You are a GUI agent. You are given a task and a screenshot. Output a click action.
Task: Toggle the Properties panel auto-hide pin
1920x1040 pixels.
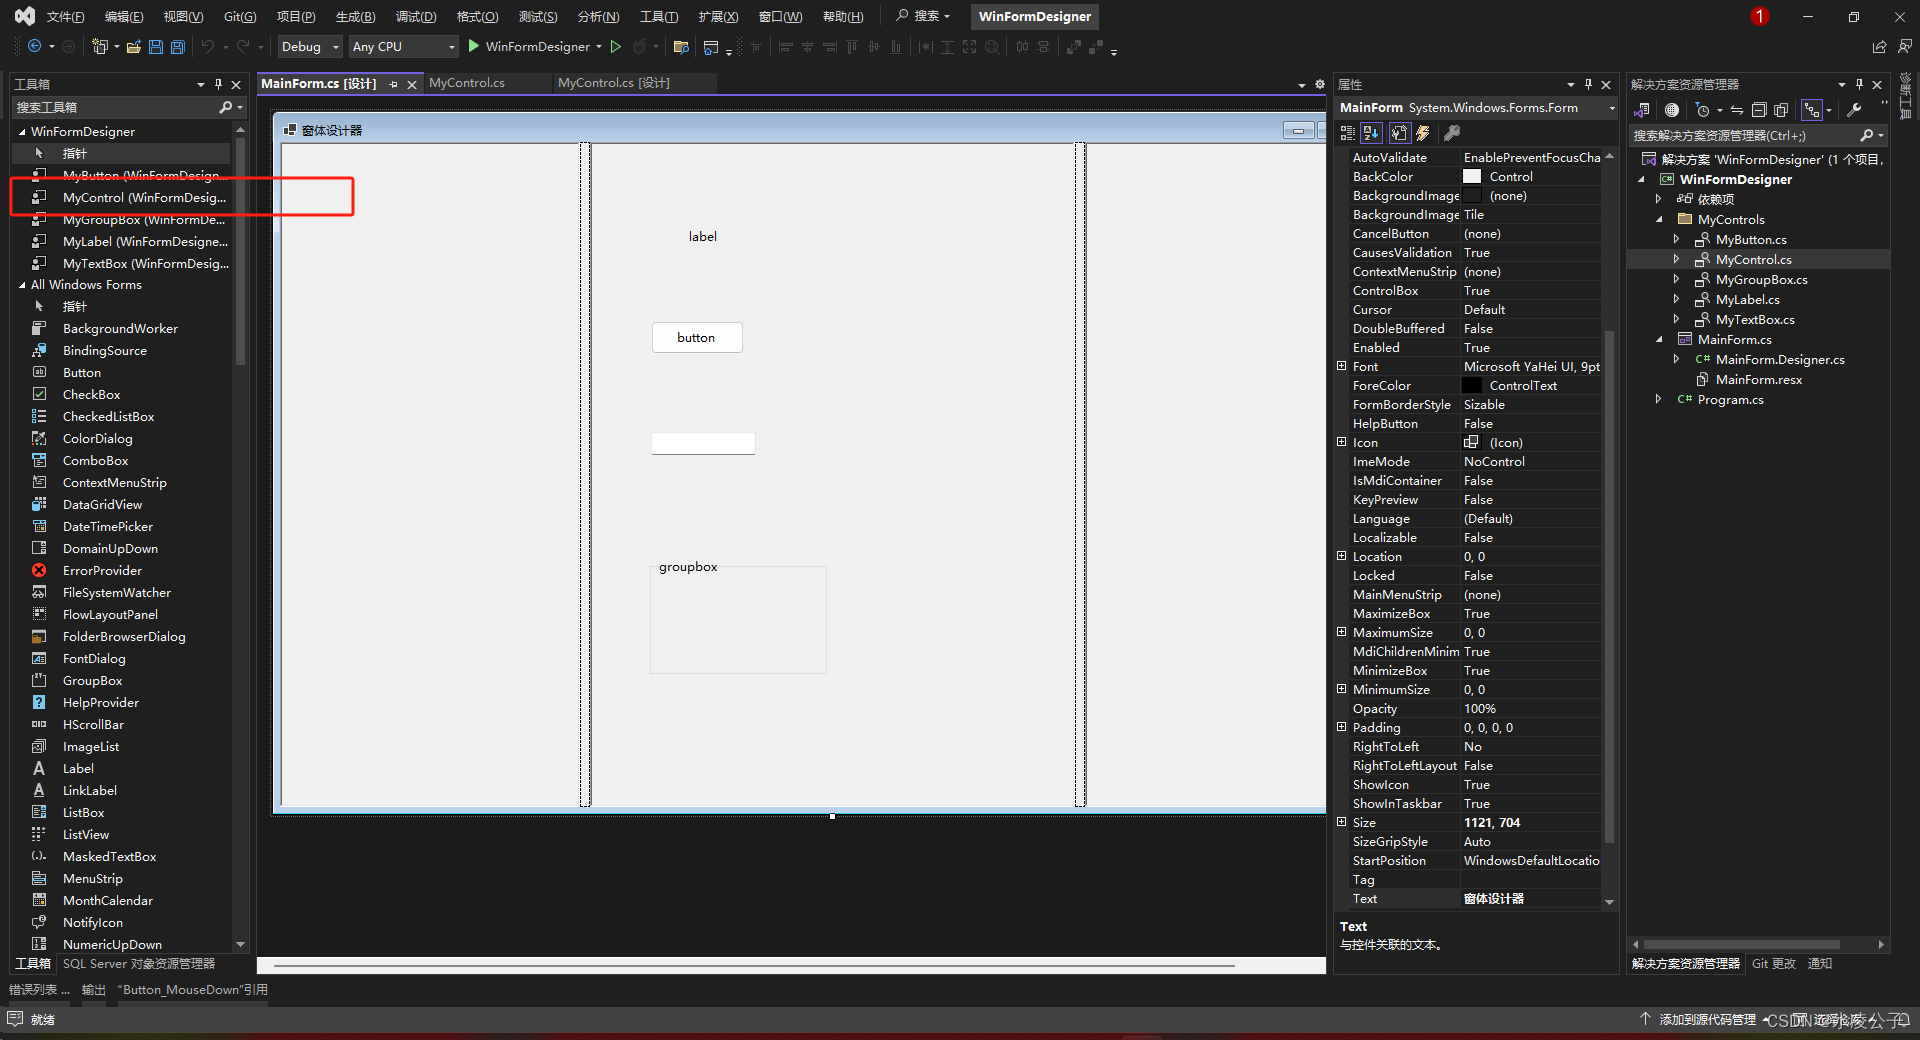(x=1588, y=85)
